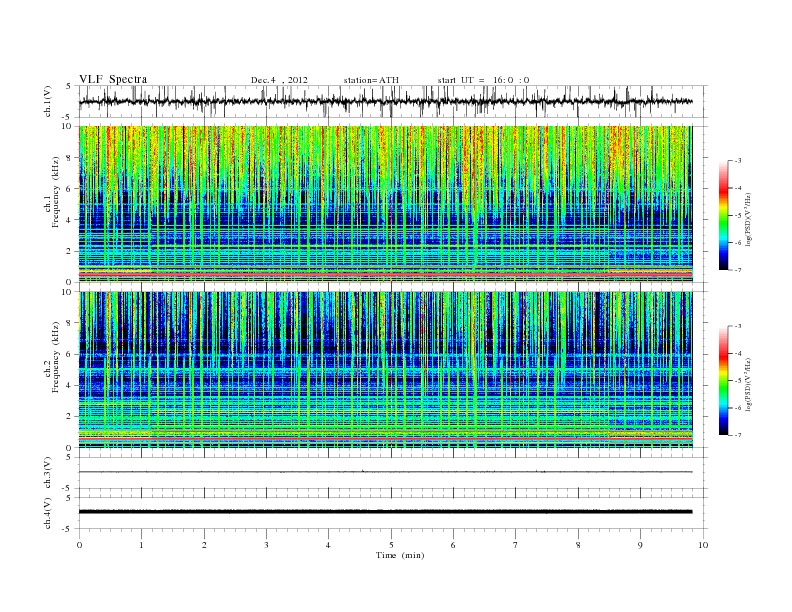Click the ch.1 spectrogram color scale bar

(x=723, y=215)
